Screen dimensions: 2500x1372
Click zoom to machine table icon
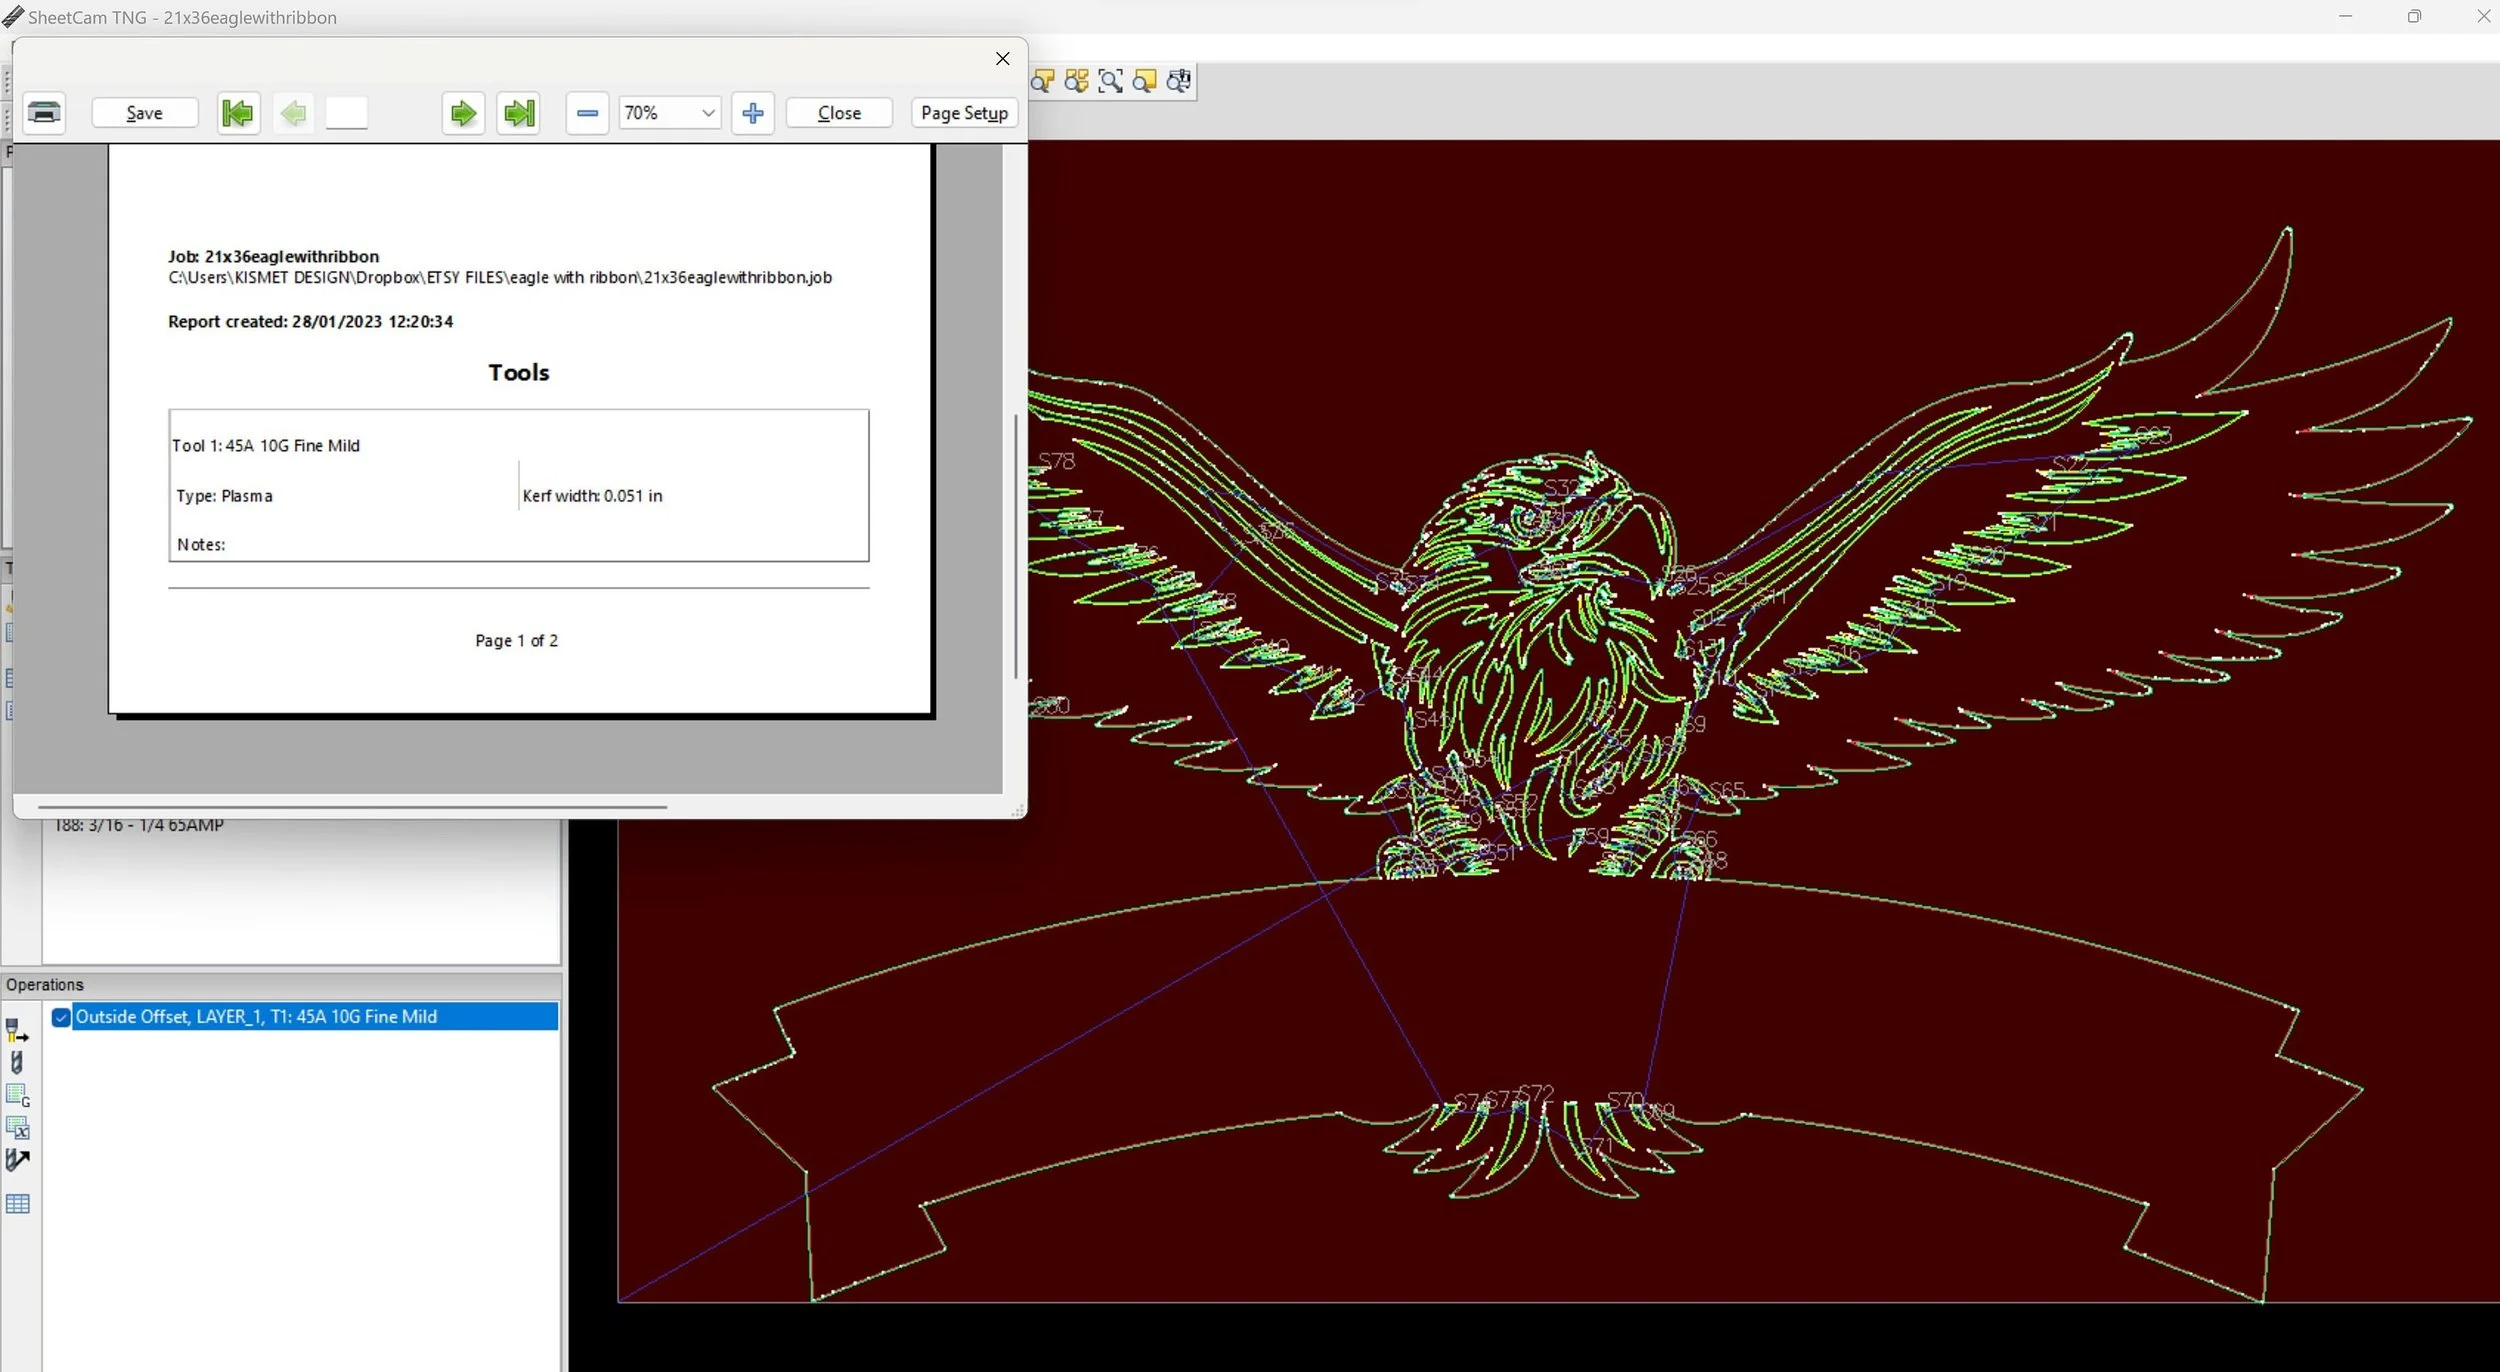tap(1179, 82)
